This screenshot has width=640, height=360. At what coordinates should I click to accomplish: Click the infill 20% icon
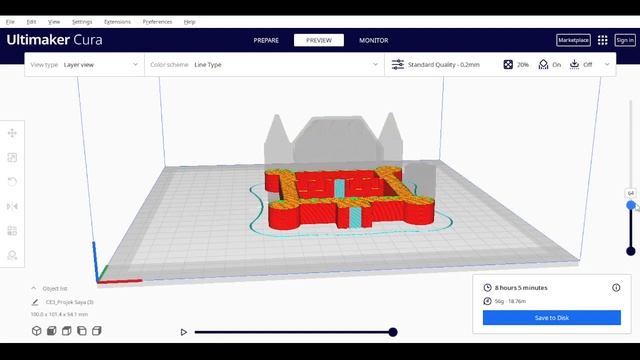[508, 64]
